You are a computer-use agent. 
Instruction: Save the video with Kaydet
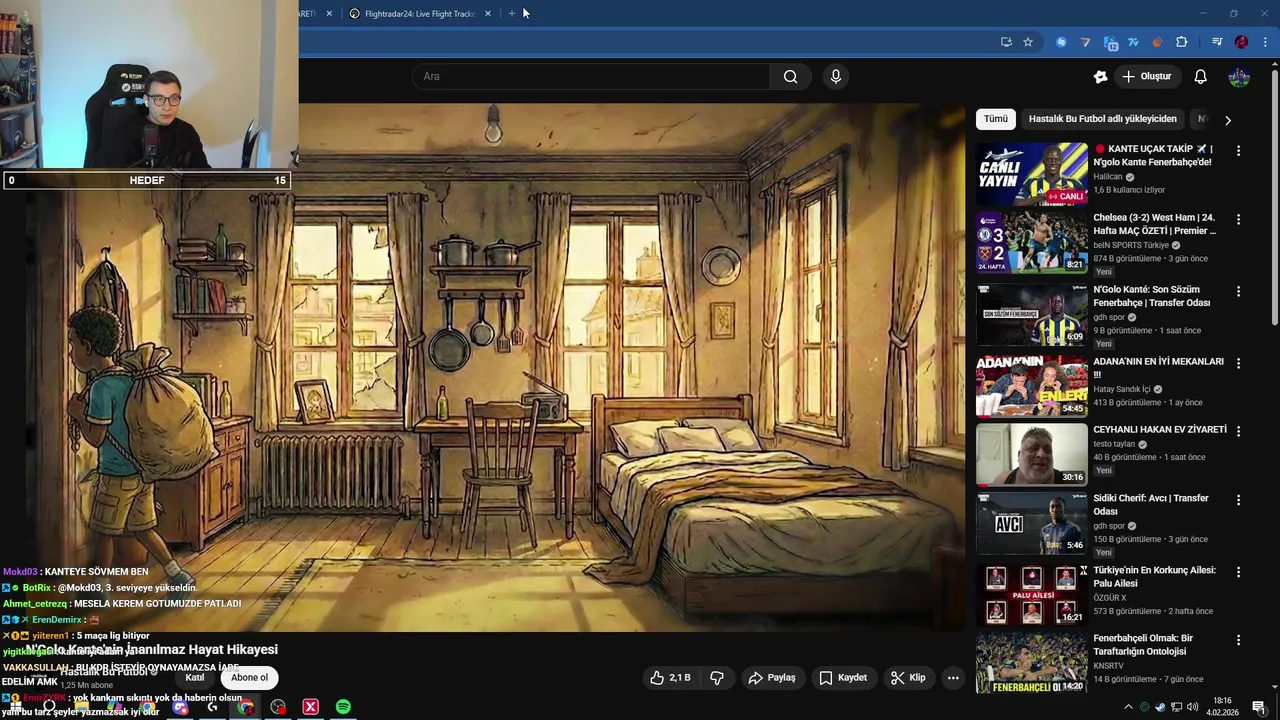(x=843, y=677)
